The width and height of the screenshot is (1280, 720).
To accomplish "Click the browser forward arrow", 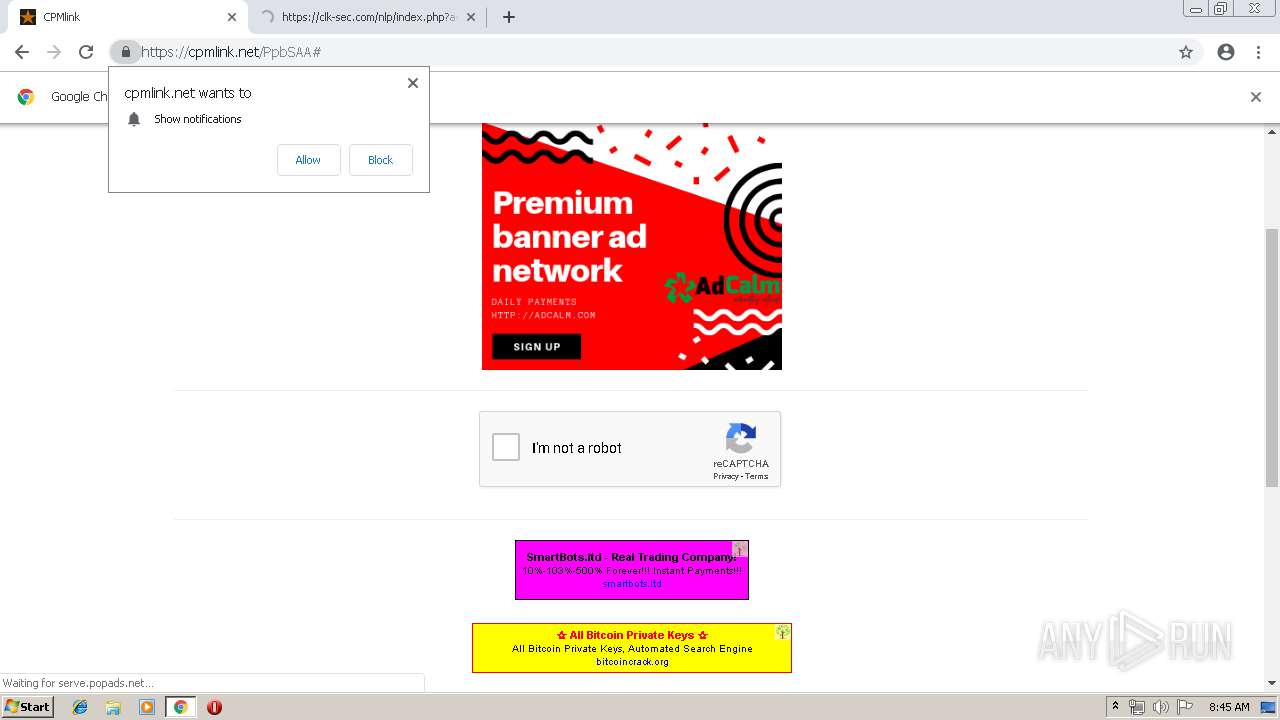I will pos(54,52).
